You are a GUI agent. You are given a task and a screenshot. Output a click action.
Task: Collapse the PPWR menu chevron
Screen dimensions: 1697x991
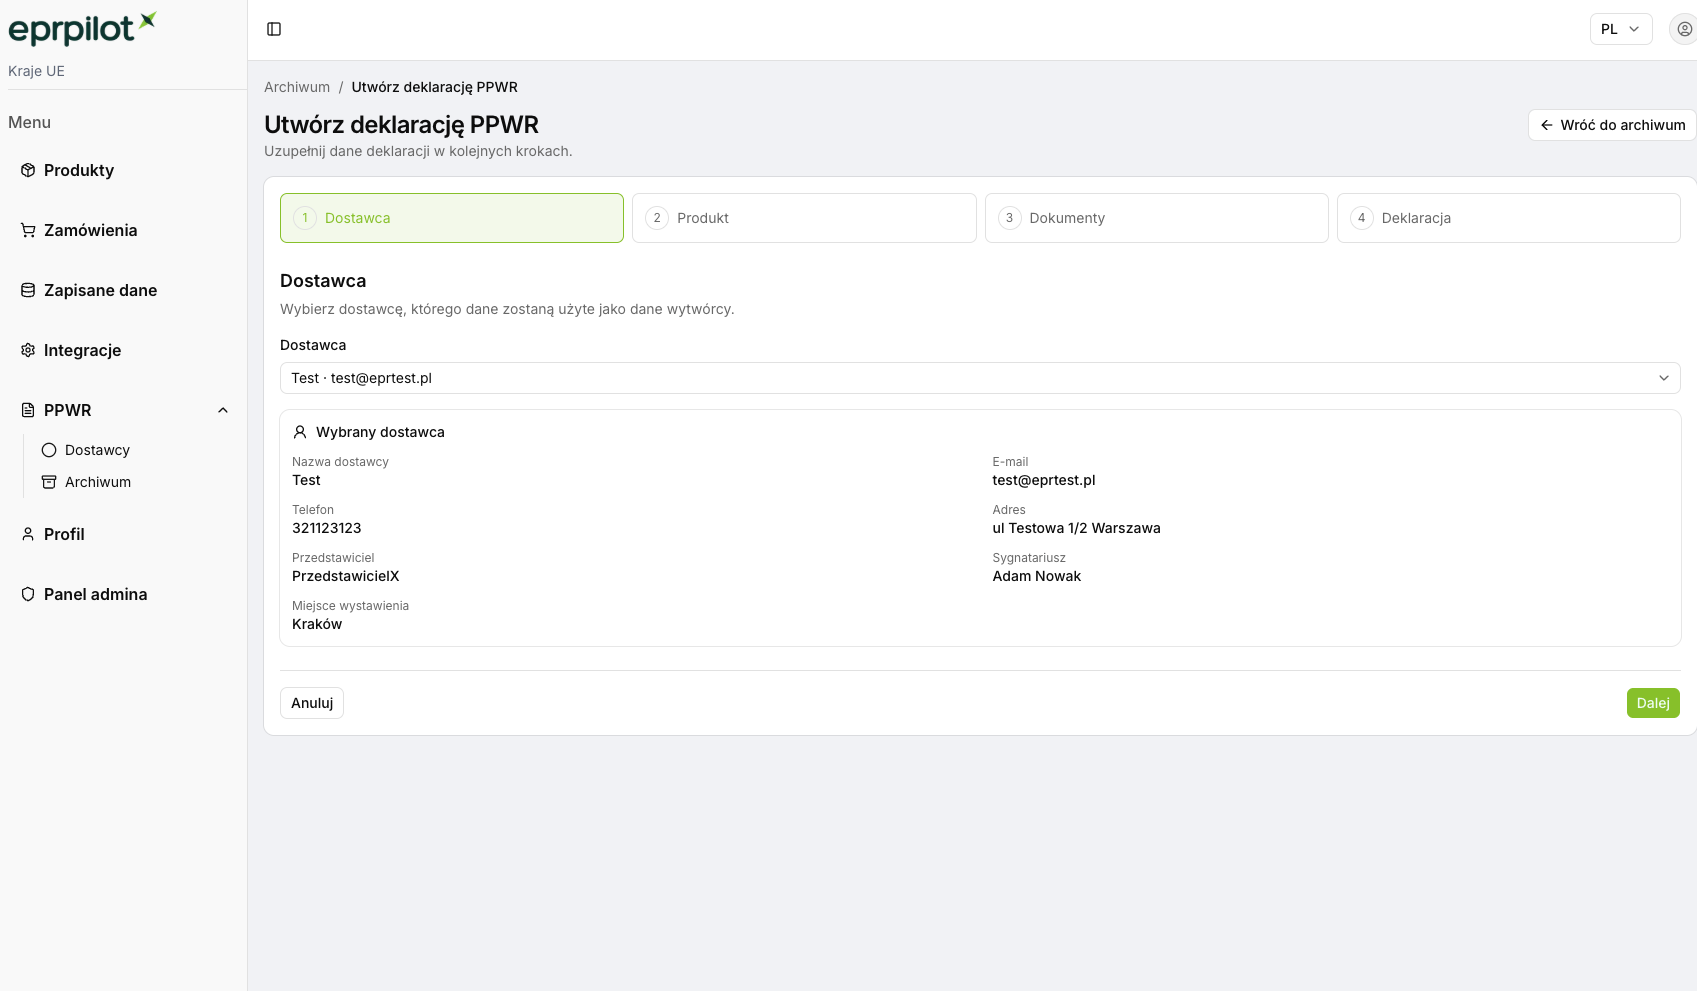pyautogui.click(x=223, y=410)
